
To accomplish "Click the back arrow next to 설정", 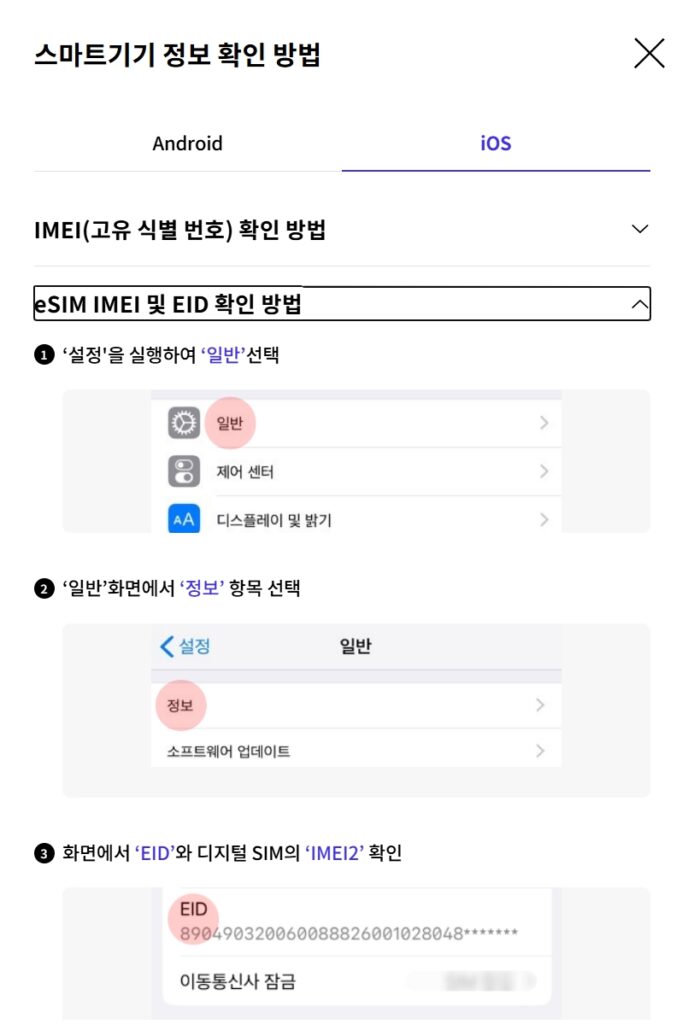I will pos(167,646).
